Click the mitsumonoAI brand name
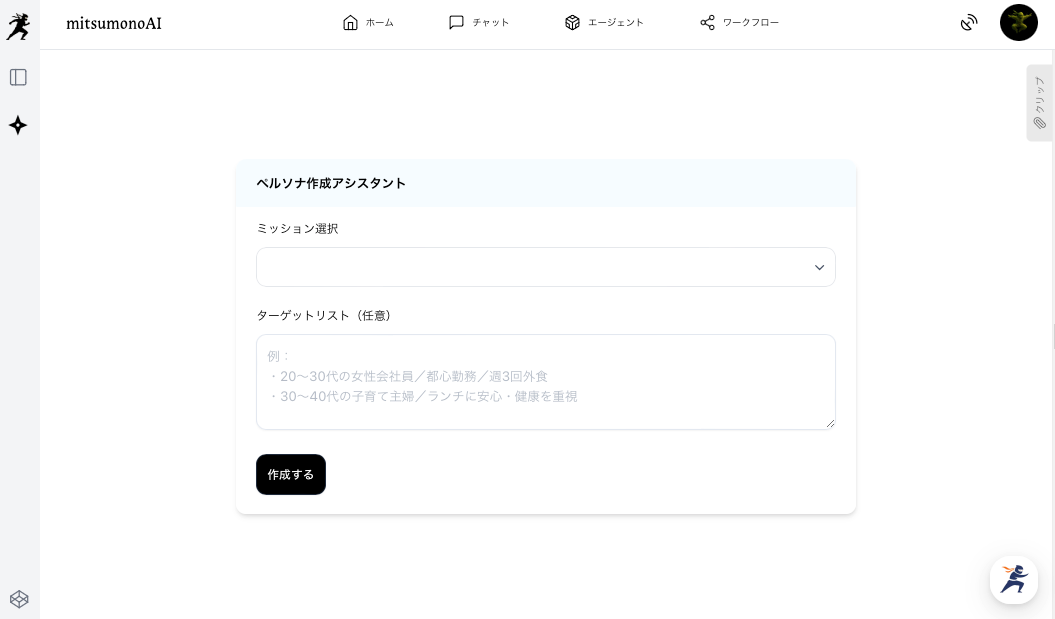This screenshot has height=619, width=1055. pyautogui.click(x=114, y=23)
